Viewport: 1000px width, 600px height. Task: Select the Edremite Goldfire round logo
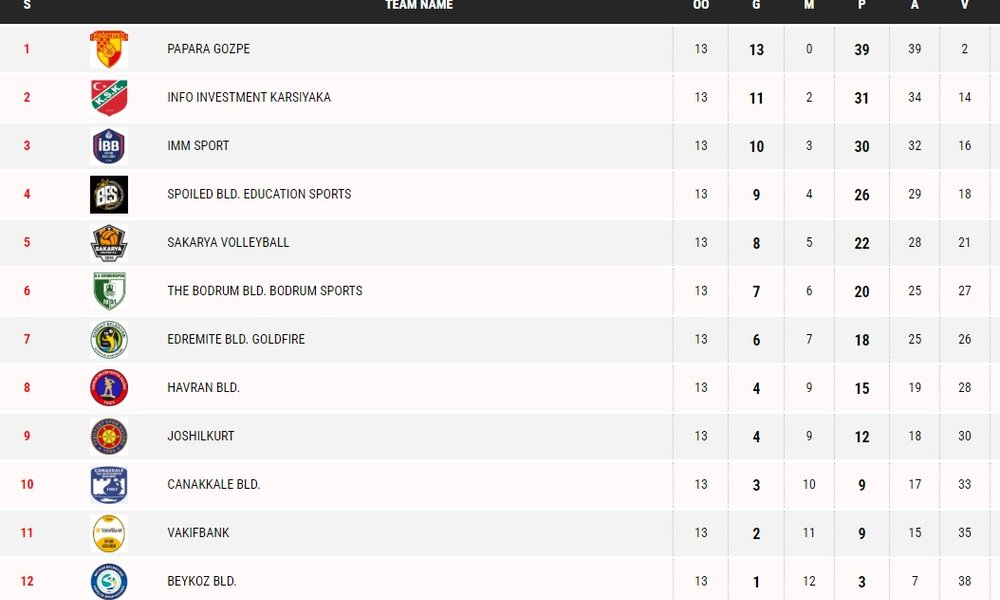109,340
